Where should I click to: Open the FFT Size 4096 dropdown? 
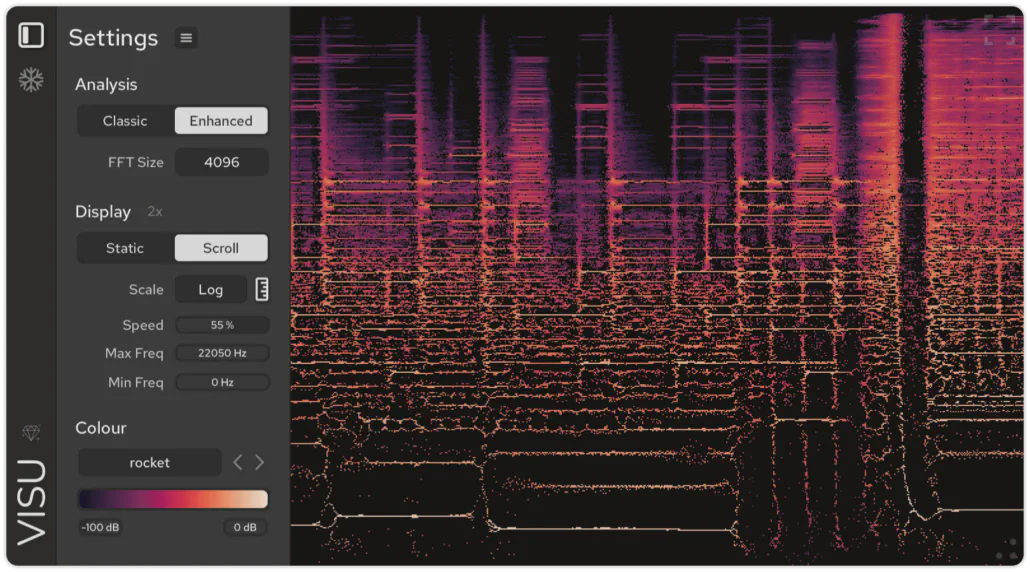[221, 162]
